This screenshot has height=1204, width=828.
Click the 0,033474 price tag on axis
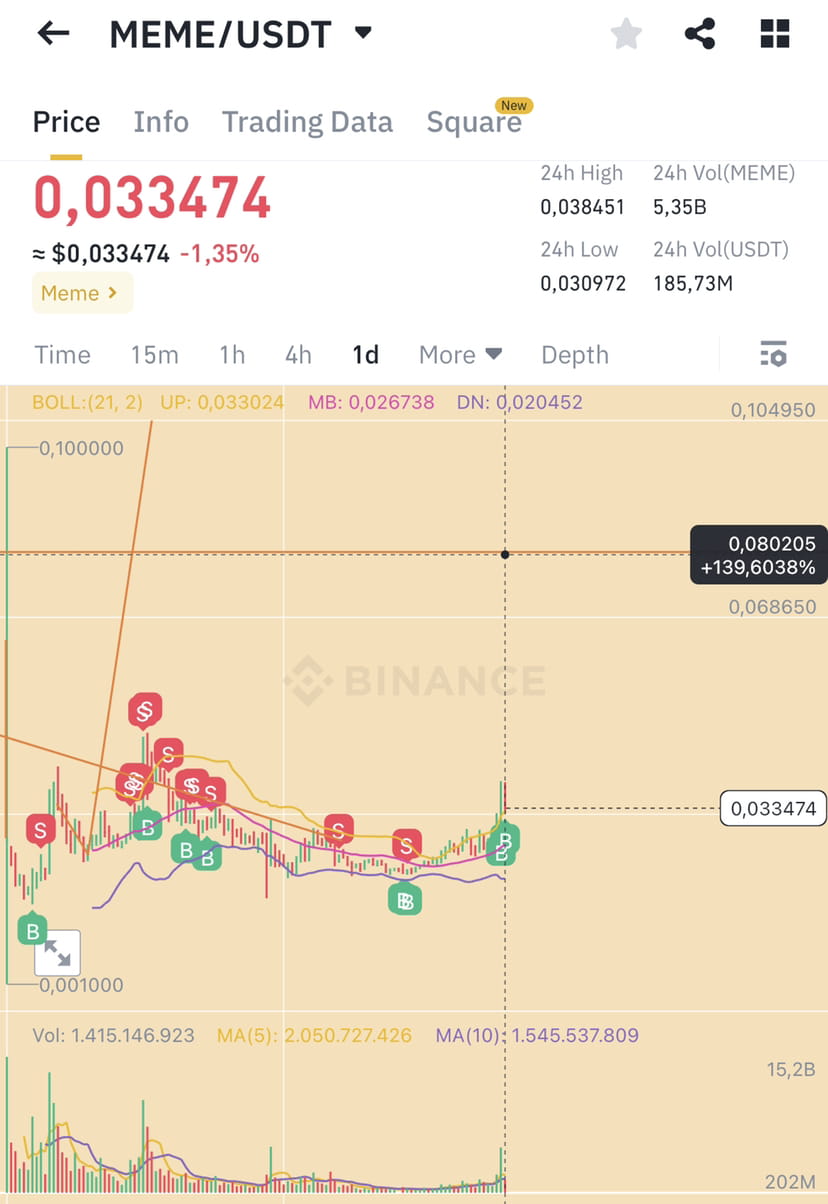(772, 808)
